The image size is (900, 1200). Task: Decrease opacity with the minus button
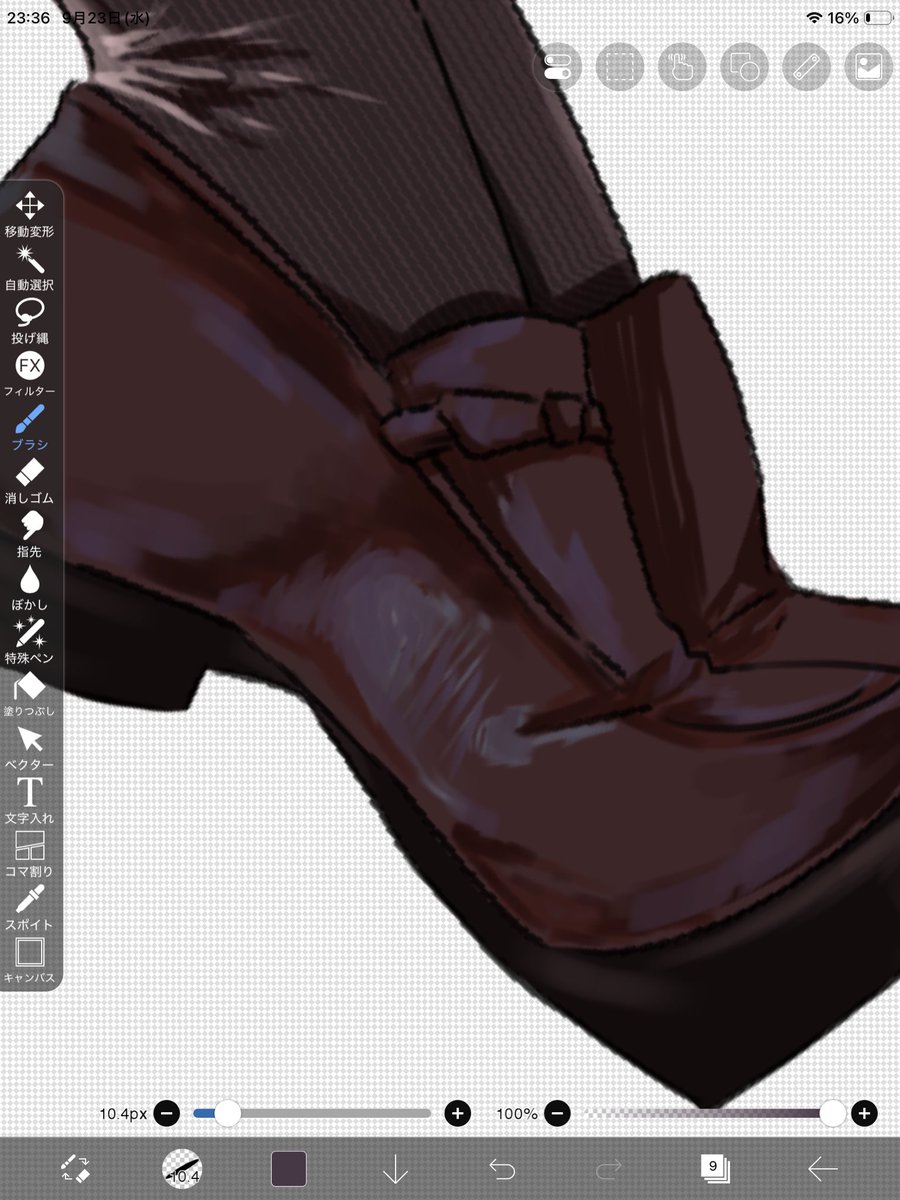tap(558, 1112)
